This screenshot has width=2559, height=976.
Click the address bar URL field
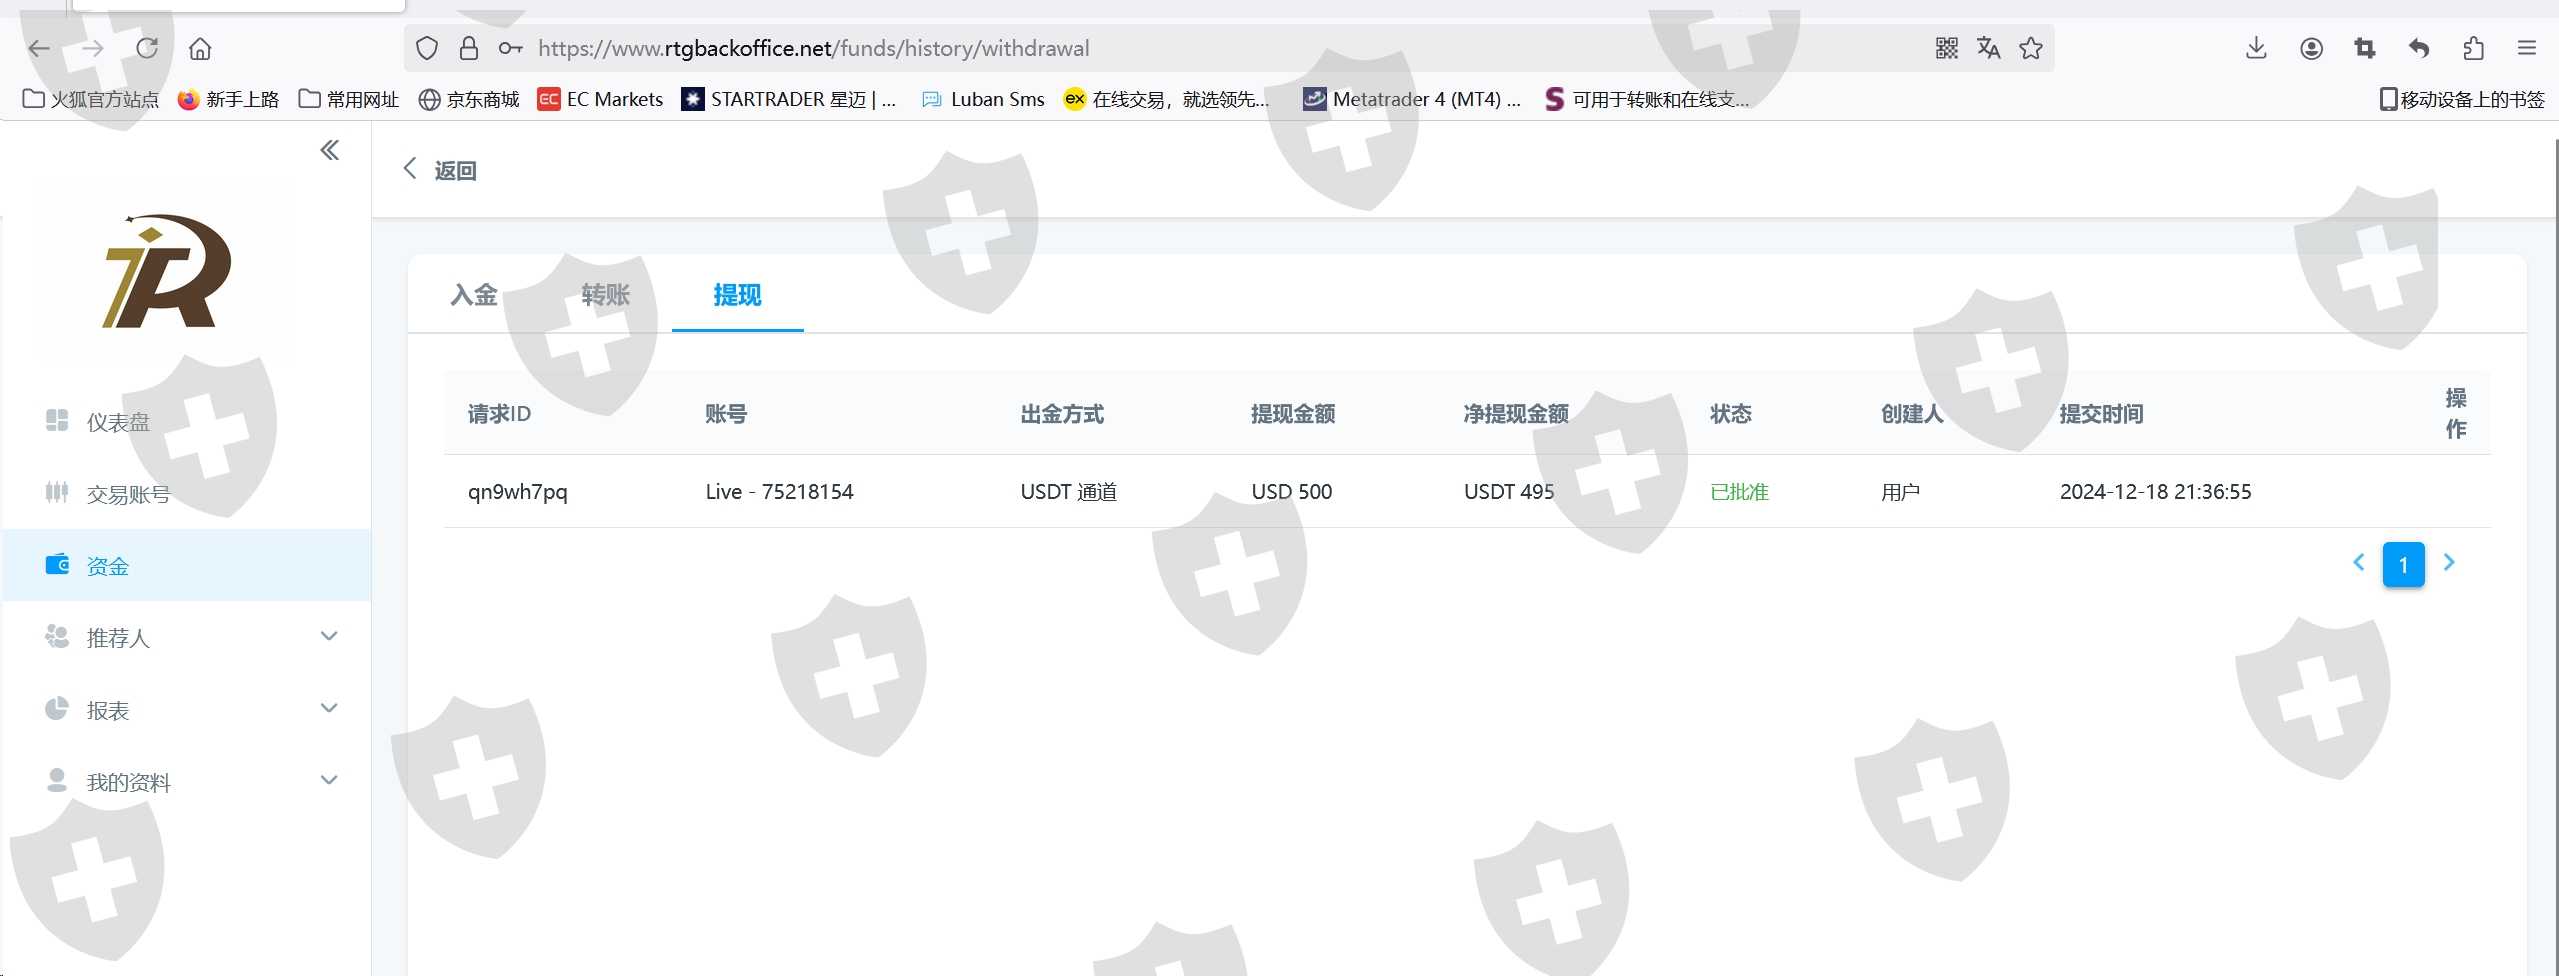pyautogui.click(x=1228, y=48)
